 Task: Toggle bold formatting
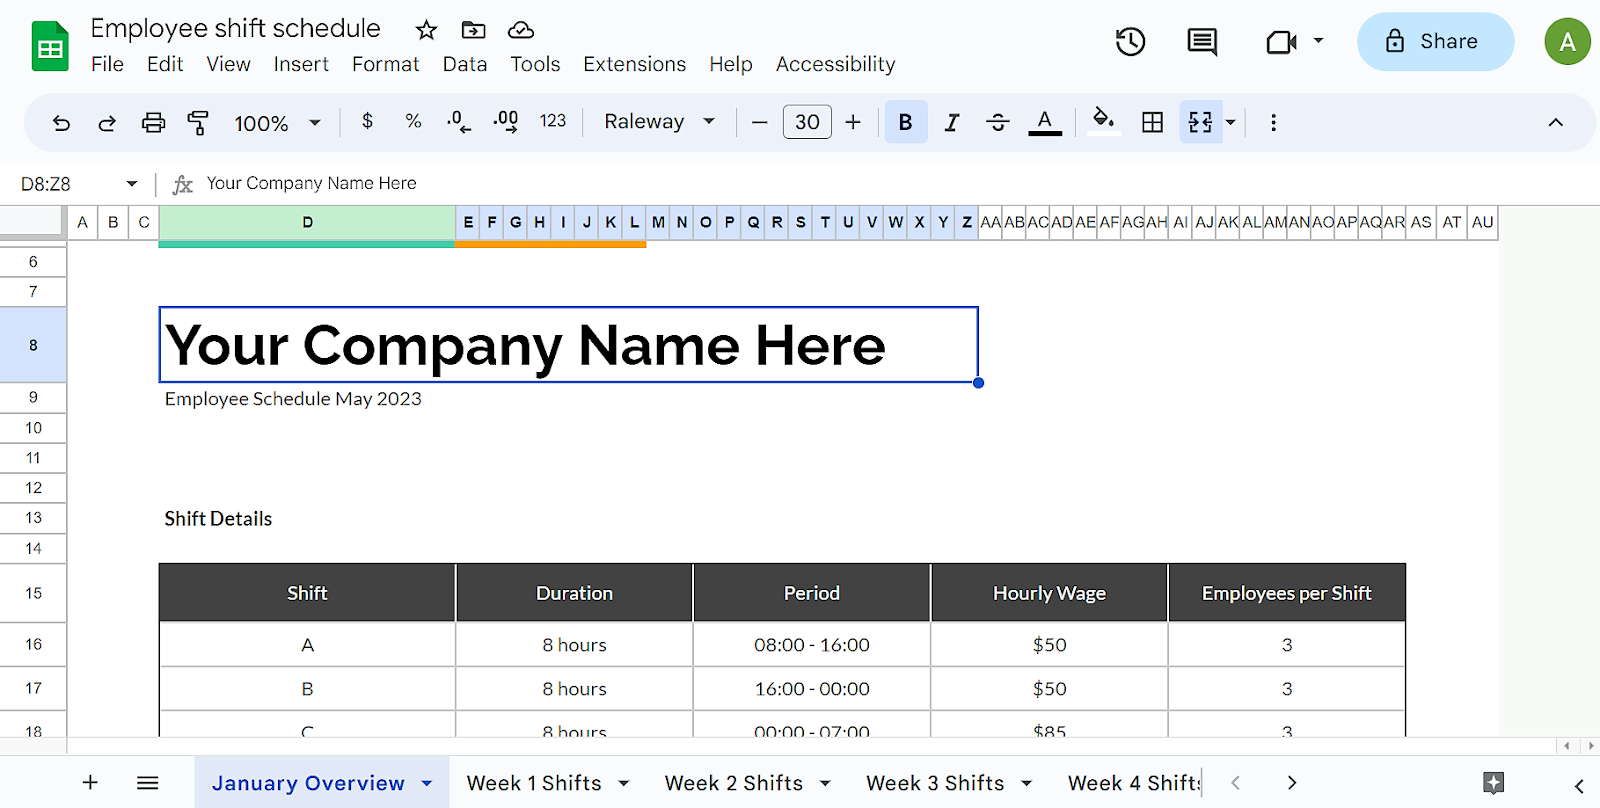pyautogui.click(x=905, y=122)
